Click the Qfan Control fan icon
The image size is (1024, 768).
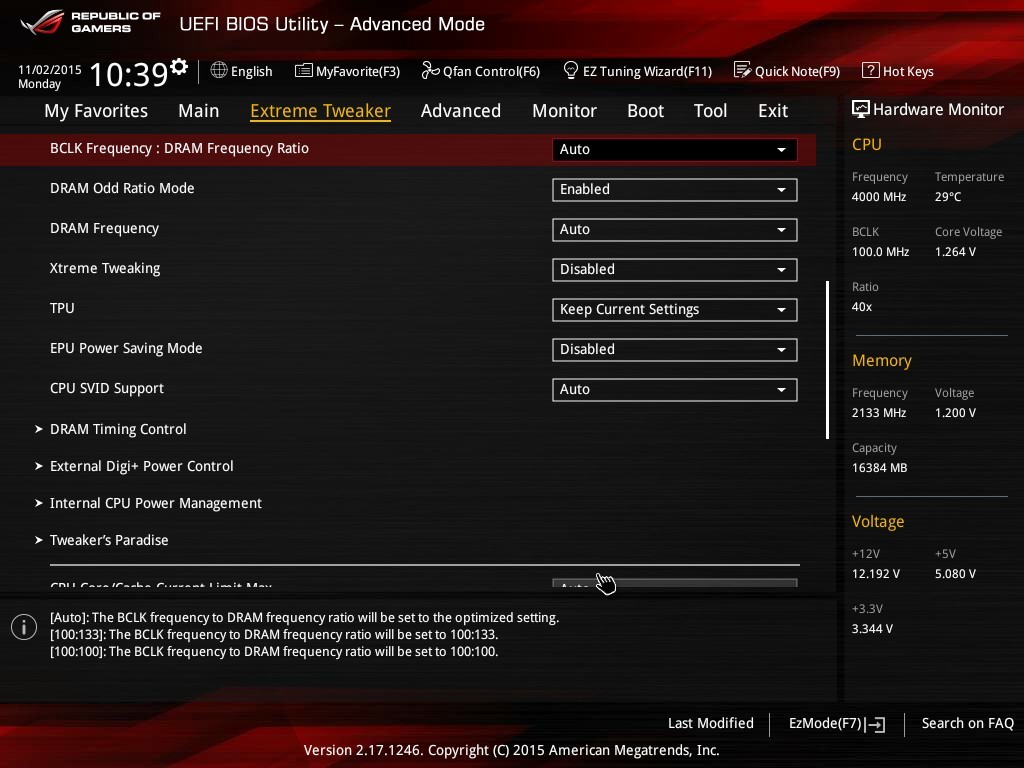click(430, 70)
